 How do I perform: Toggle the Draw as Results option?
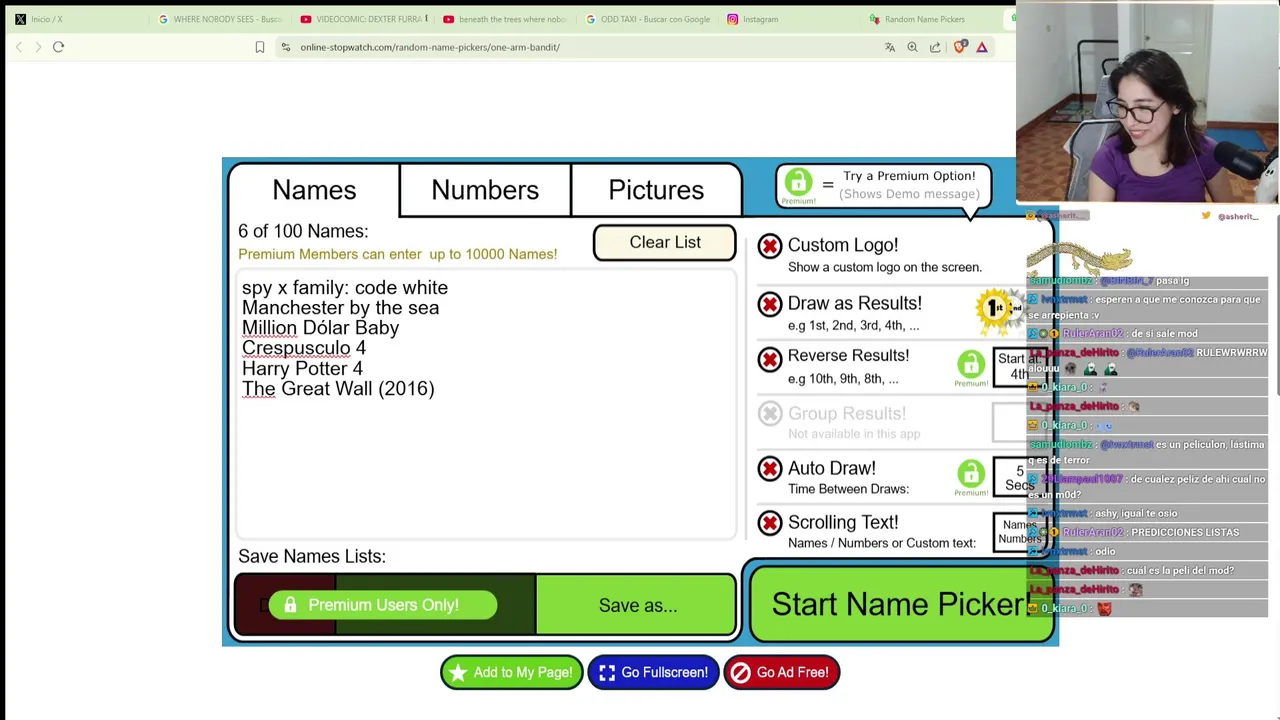pyautogui.click(x=770, y=304)
